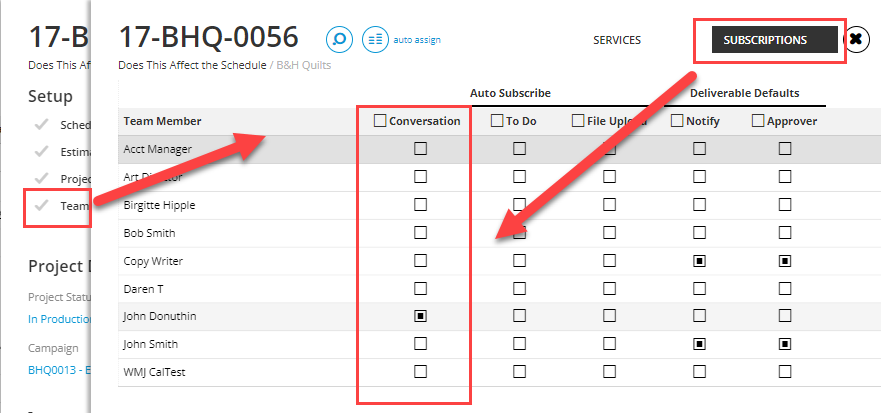Check Conversation for Bob Smith

(x=420, y=232)
